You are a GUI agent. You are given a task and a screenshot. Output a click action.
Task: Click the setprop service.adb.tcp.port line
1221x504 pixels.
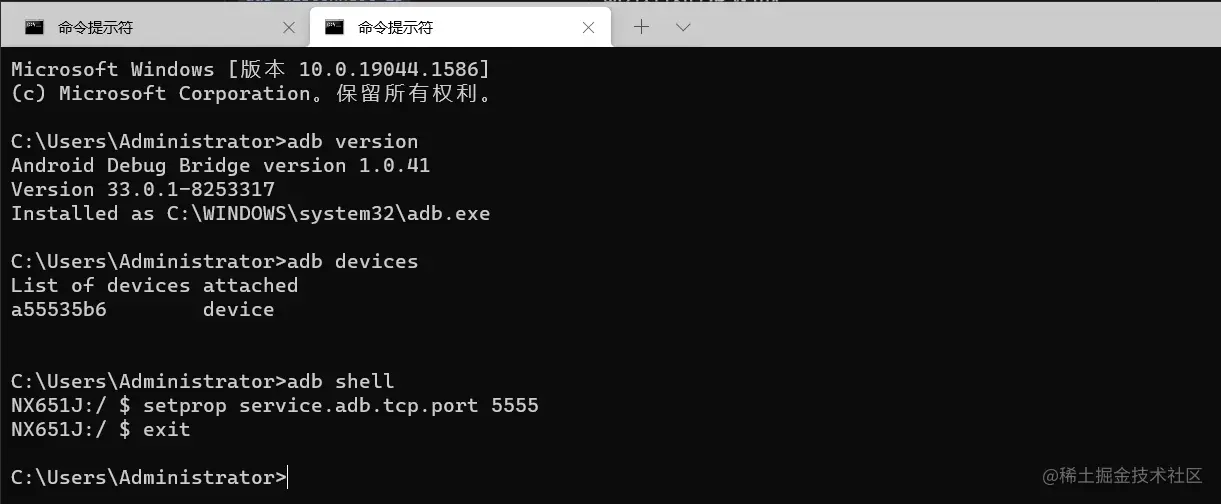340,405
